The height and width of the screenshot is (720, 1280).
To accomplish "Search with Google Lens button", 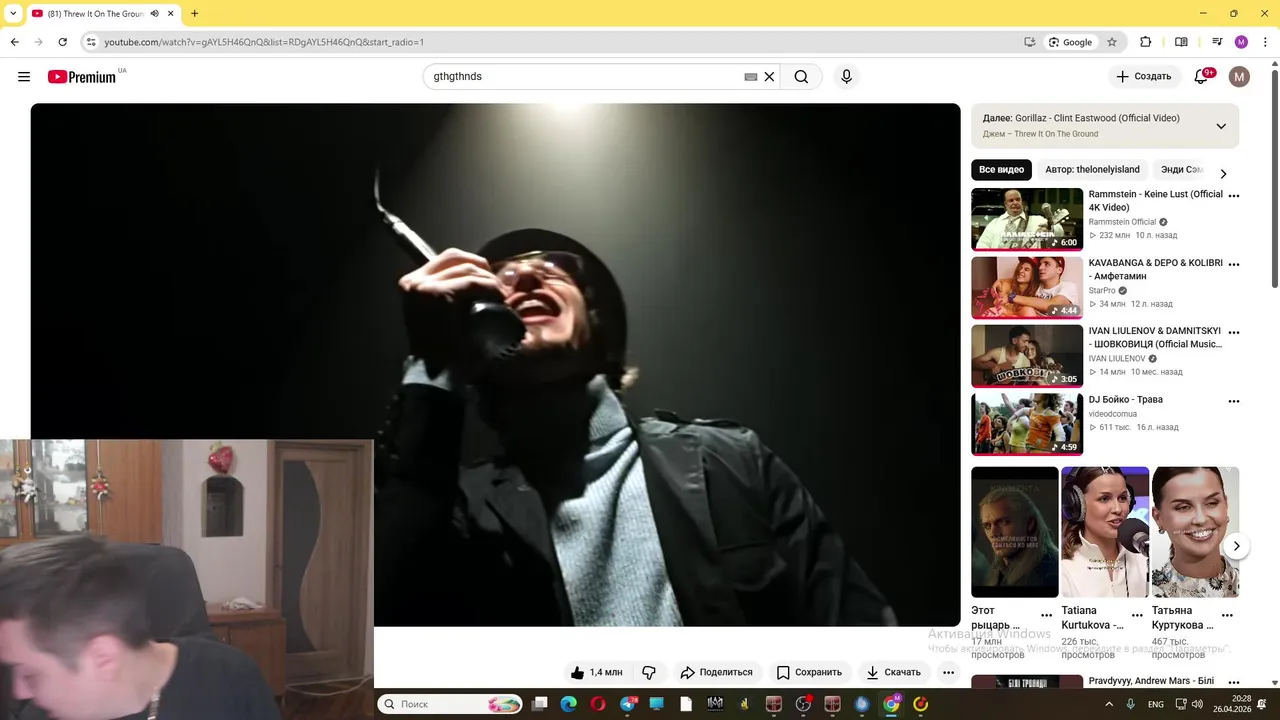I will [x=1070, y=42].
